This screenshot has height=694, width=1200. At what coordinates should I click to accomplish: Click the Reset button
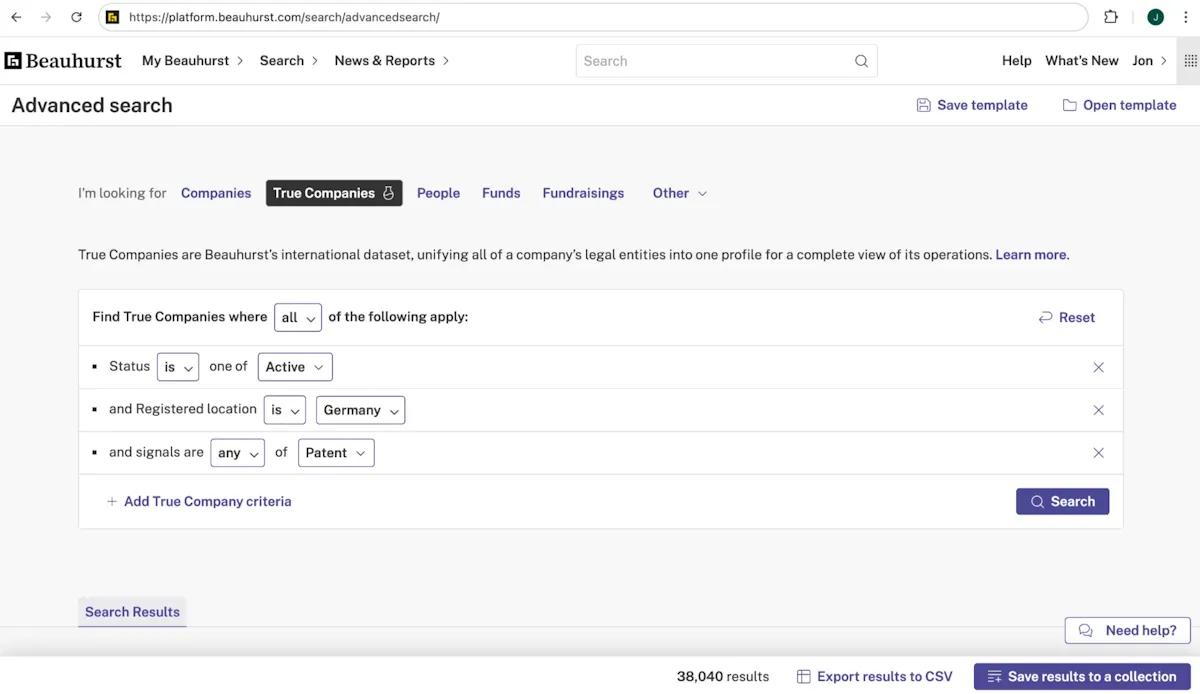(x=1067, y=317)
